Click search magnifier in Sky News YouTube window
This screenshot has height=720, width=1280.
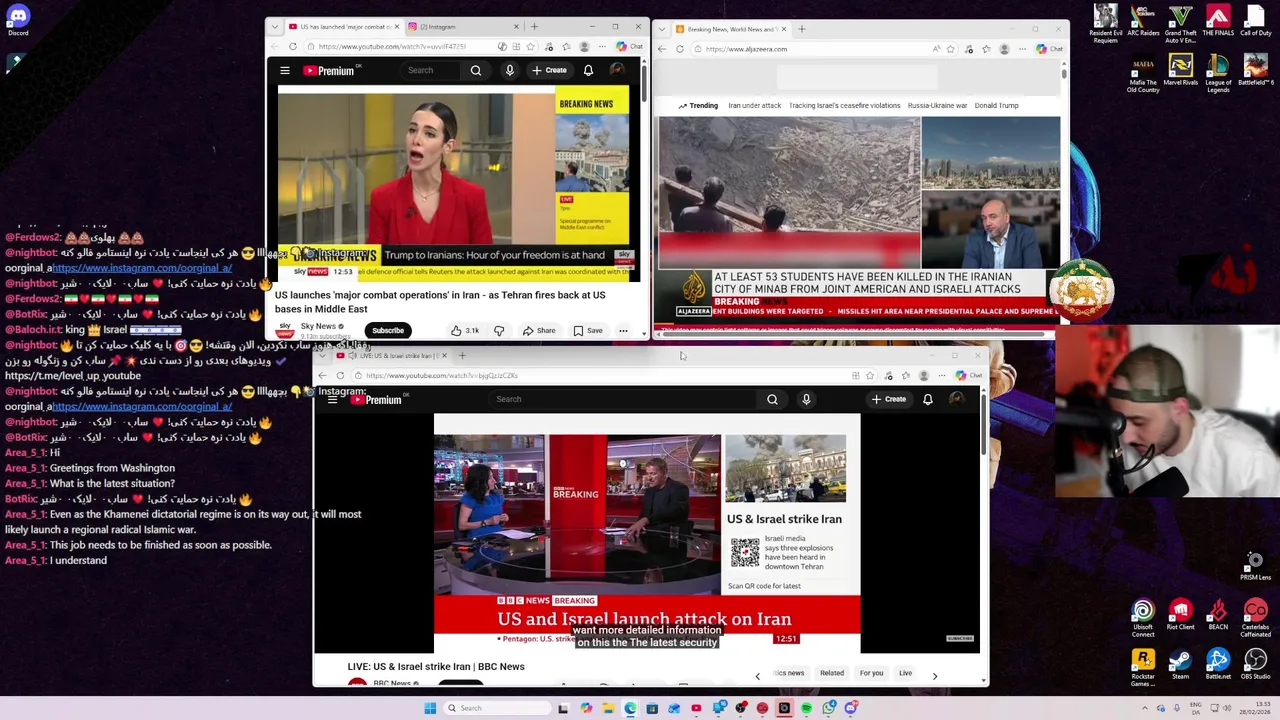pos(476,70)
